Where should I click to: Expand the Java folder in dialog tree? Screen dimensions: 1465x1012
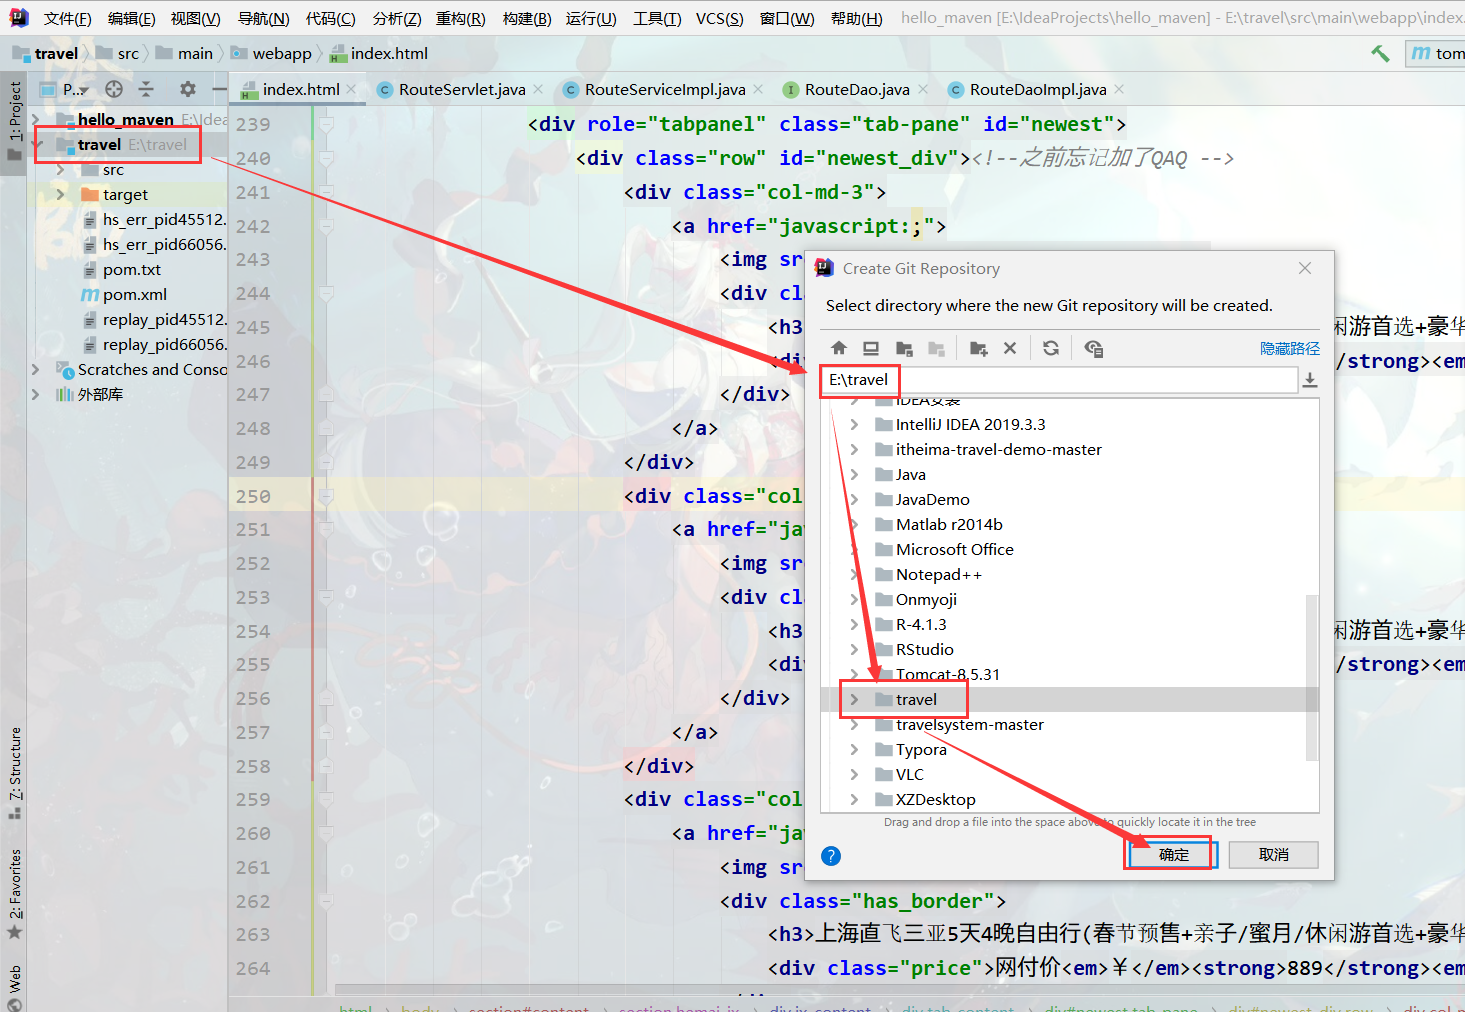pos(854,474)
